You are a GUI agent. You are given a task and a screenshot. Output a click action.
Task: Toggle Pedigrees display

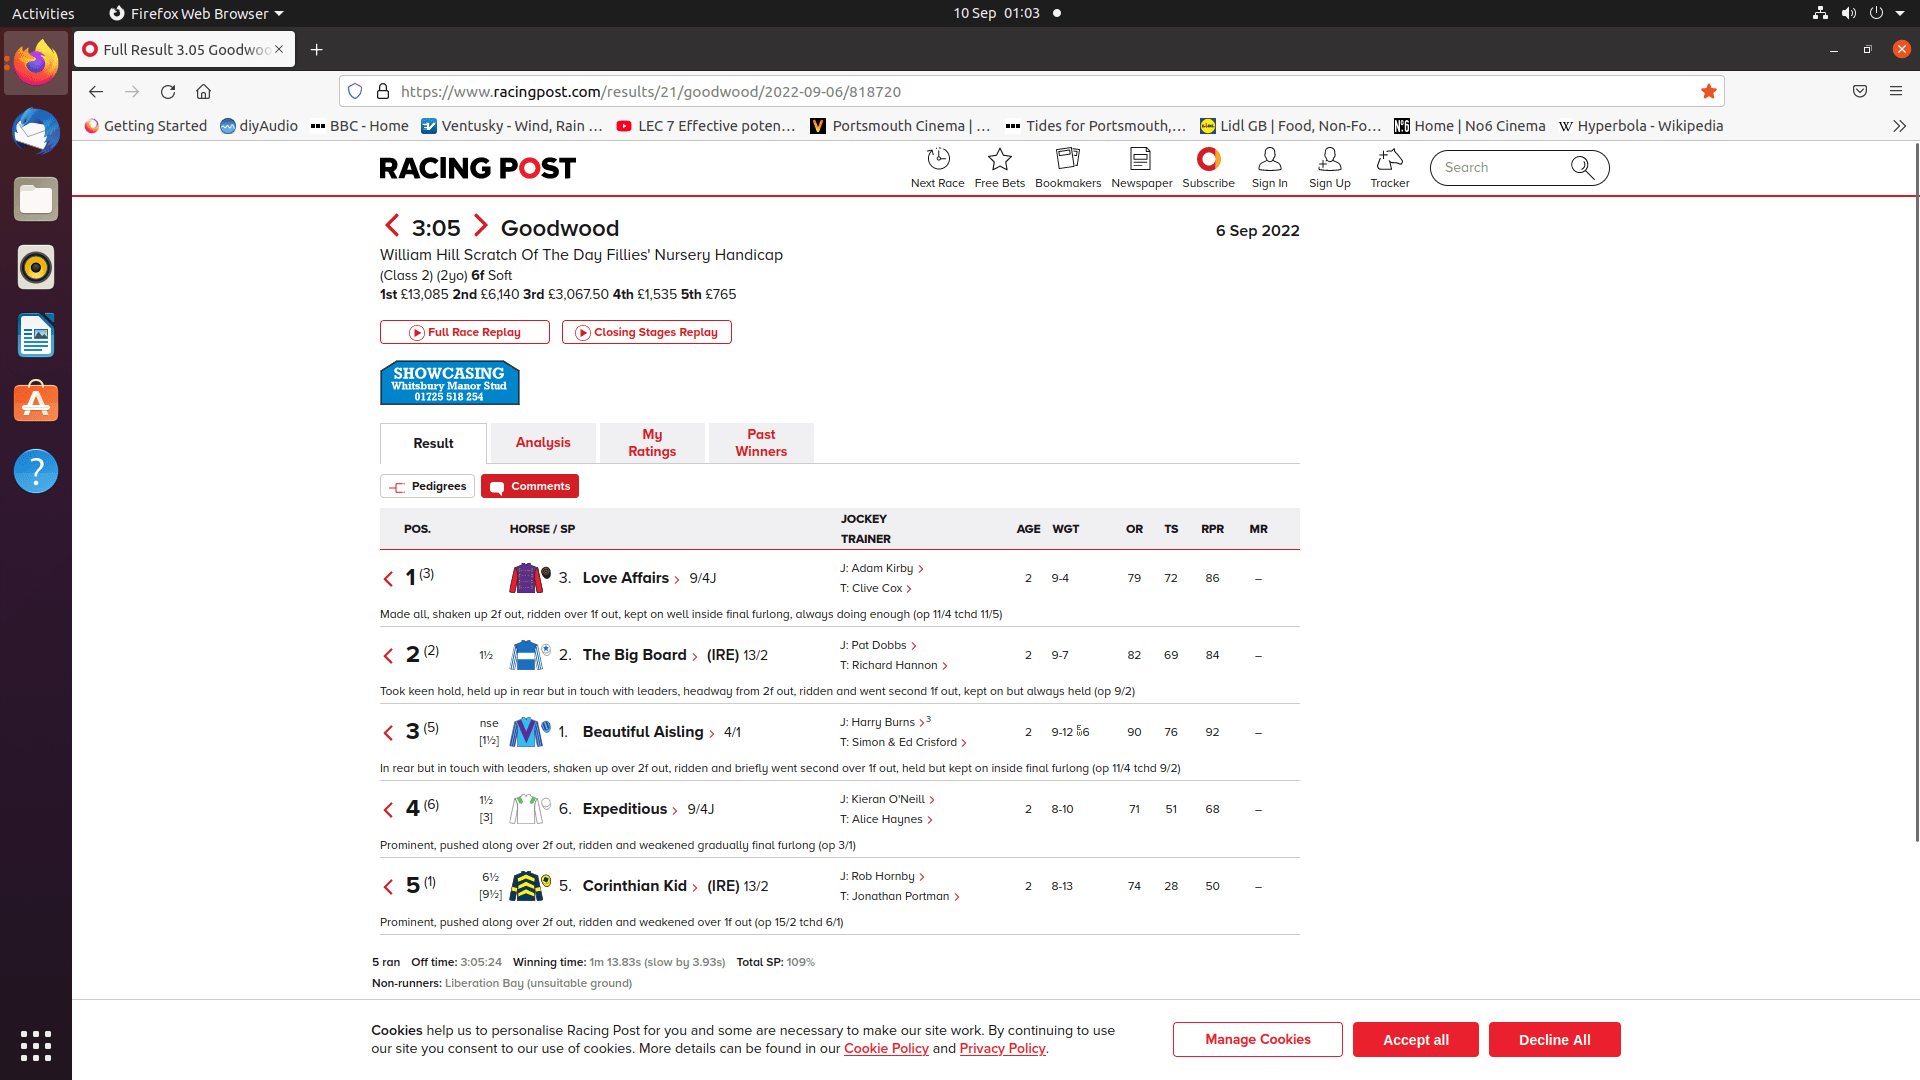pyautogui.click(x=427, y=486)
